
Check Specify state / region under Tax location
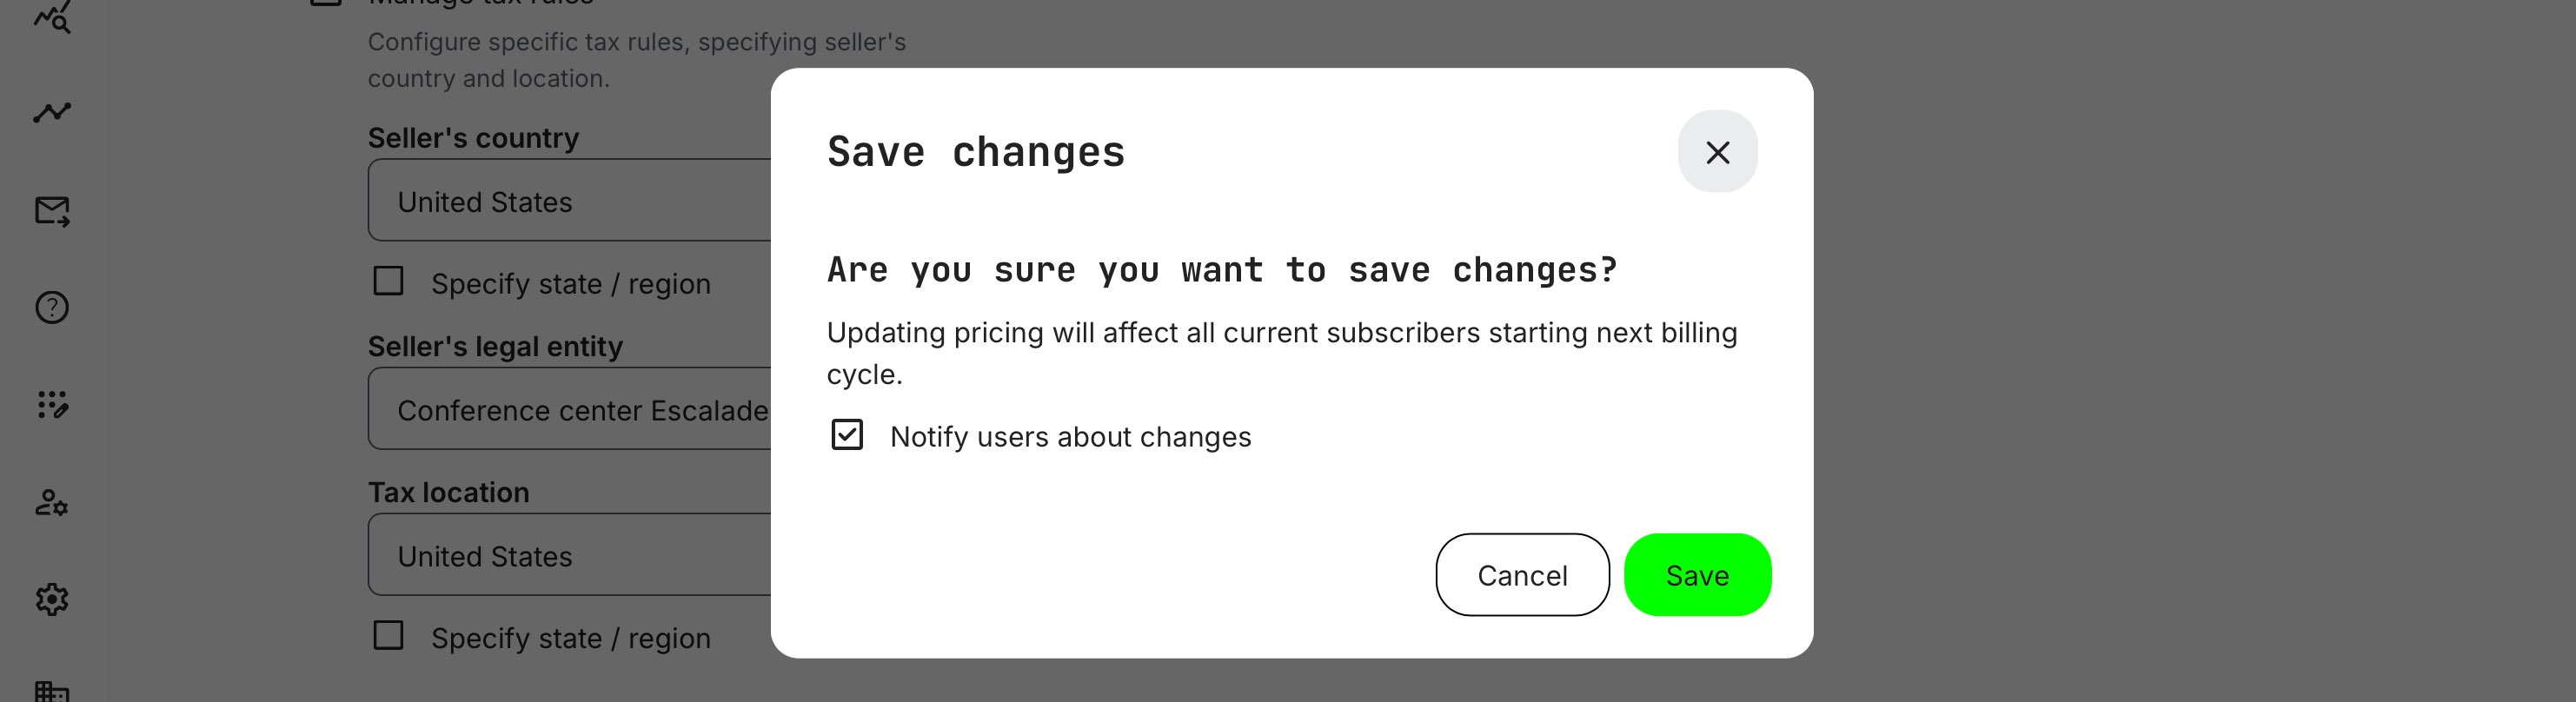point(388,636)
